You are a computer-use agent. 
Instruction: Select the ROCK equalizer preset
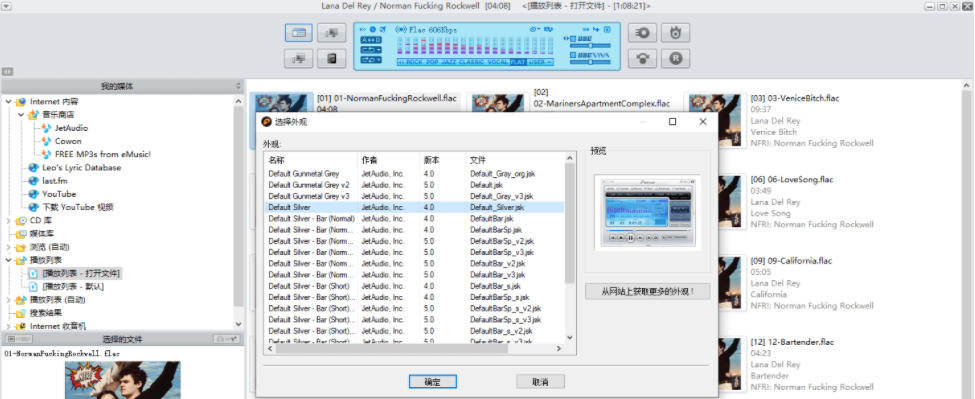coord(414,62)
